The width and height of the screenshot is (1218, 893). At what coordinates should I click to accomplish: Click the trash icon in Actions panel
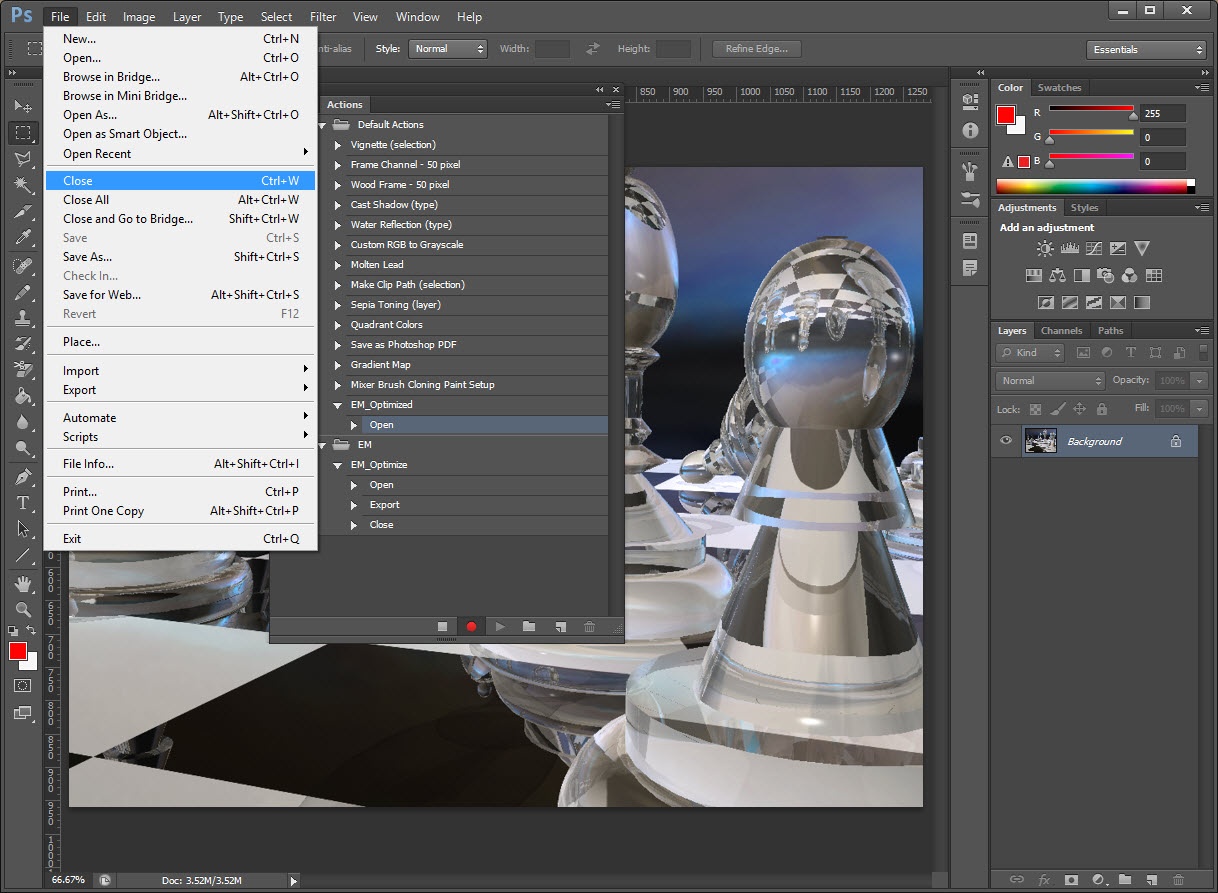click(x=589, y=627)
